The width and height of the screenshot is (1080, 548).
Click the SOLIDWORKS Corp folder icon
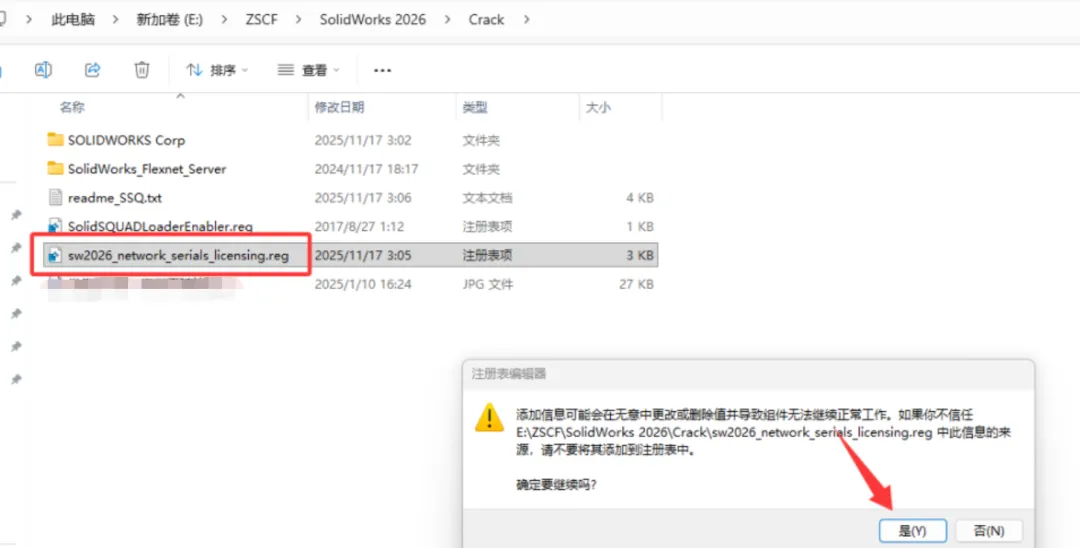coord(55,140)
